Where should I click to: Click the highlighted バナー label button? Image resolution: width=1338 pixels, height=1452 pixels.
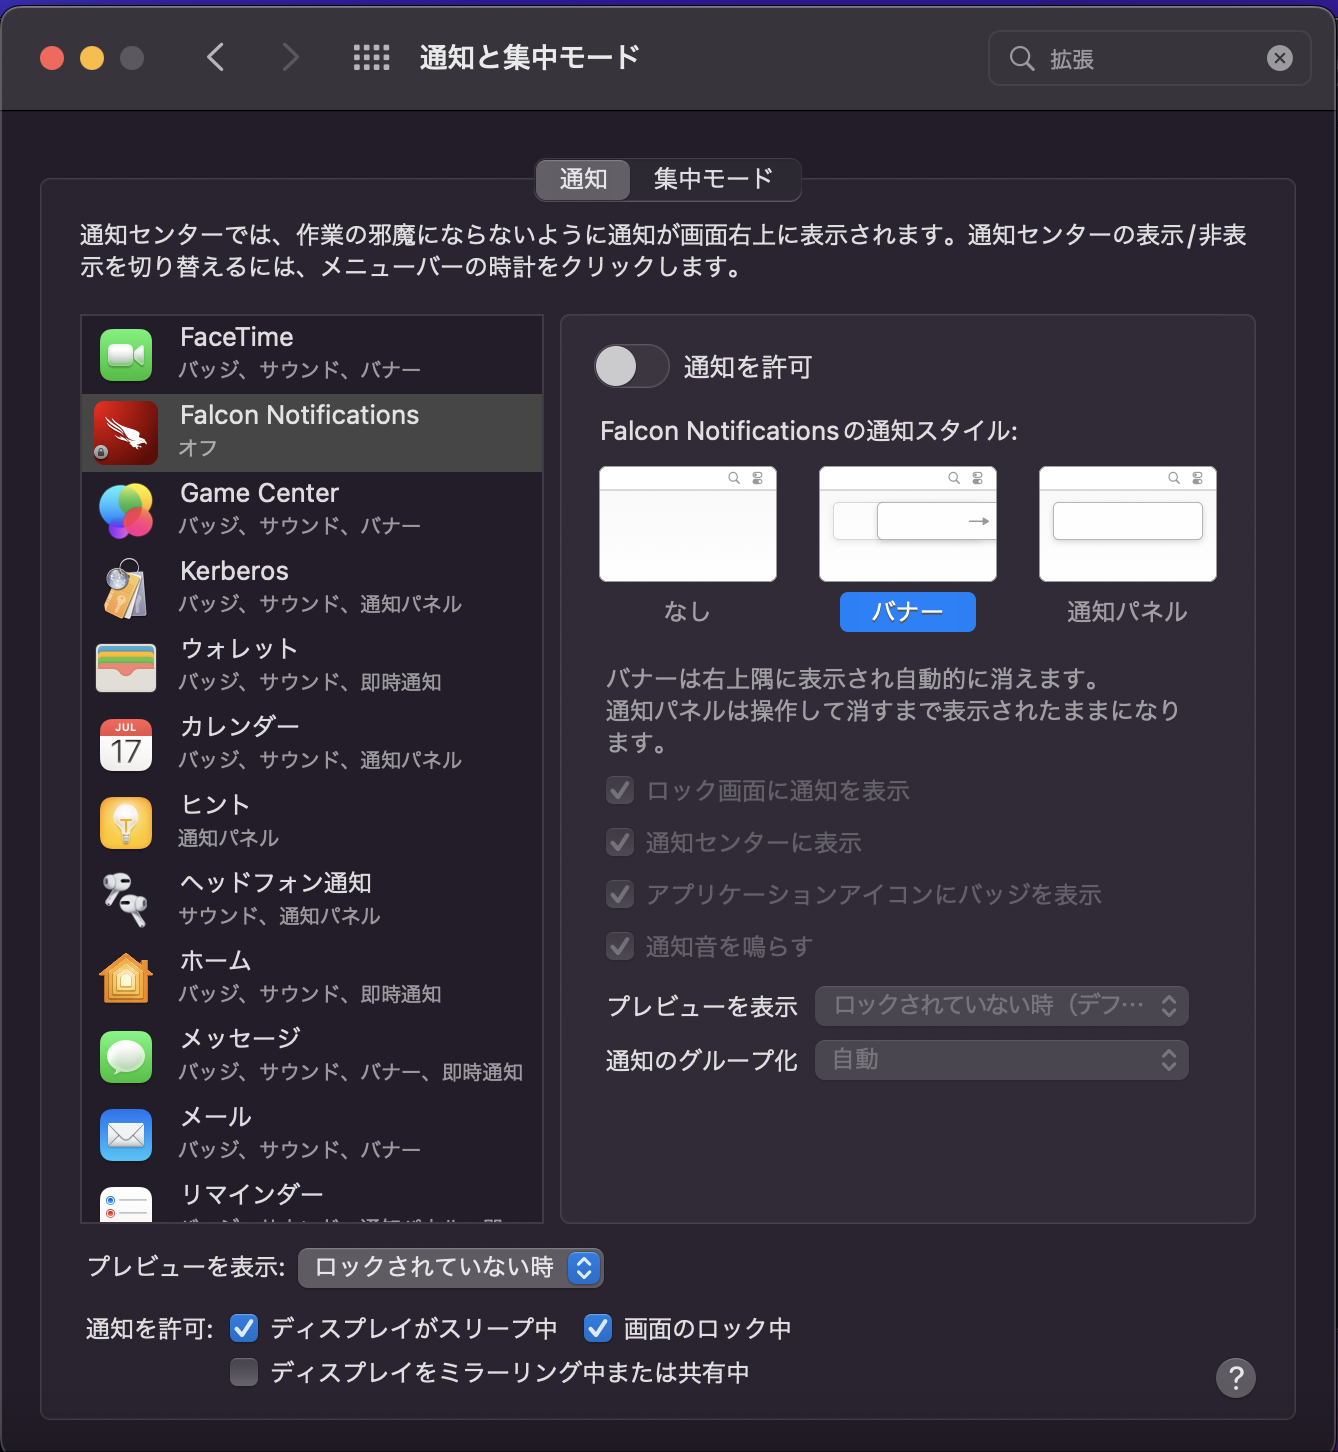(x=908, y=612)
